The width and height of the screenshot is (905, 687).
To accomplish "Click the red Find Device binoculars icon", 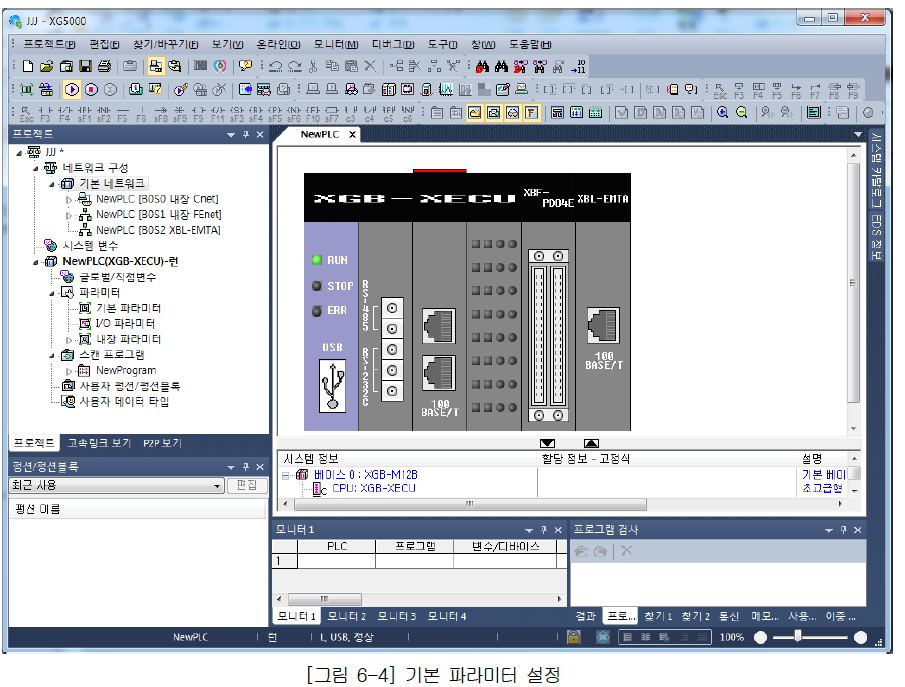I will click(x=483, y=66).
